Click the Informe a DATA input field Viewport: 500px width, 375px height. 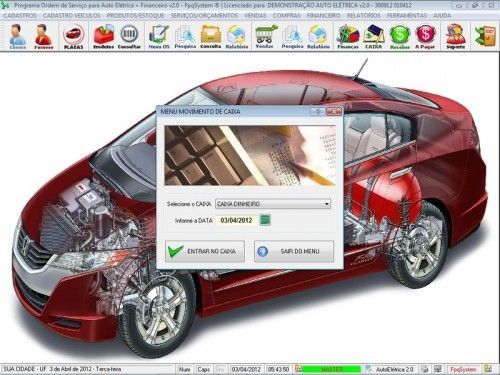click(236, 220)
